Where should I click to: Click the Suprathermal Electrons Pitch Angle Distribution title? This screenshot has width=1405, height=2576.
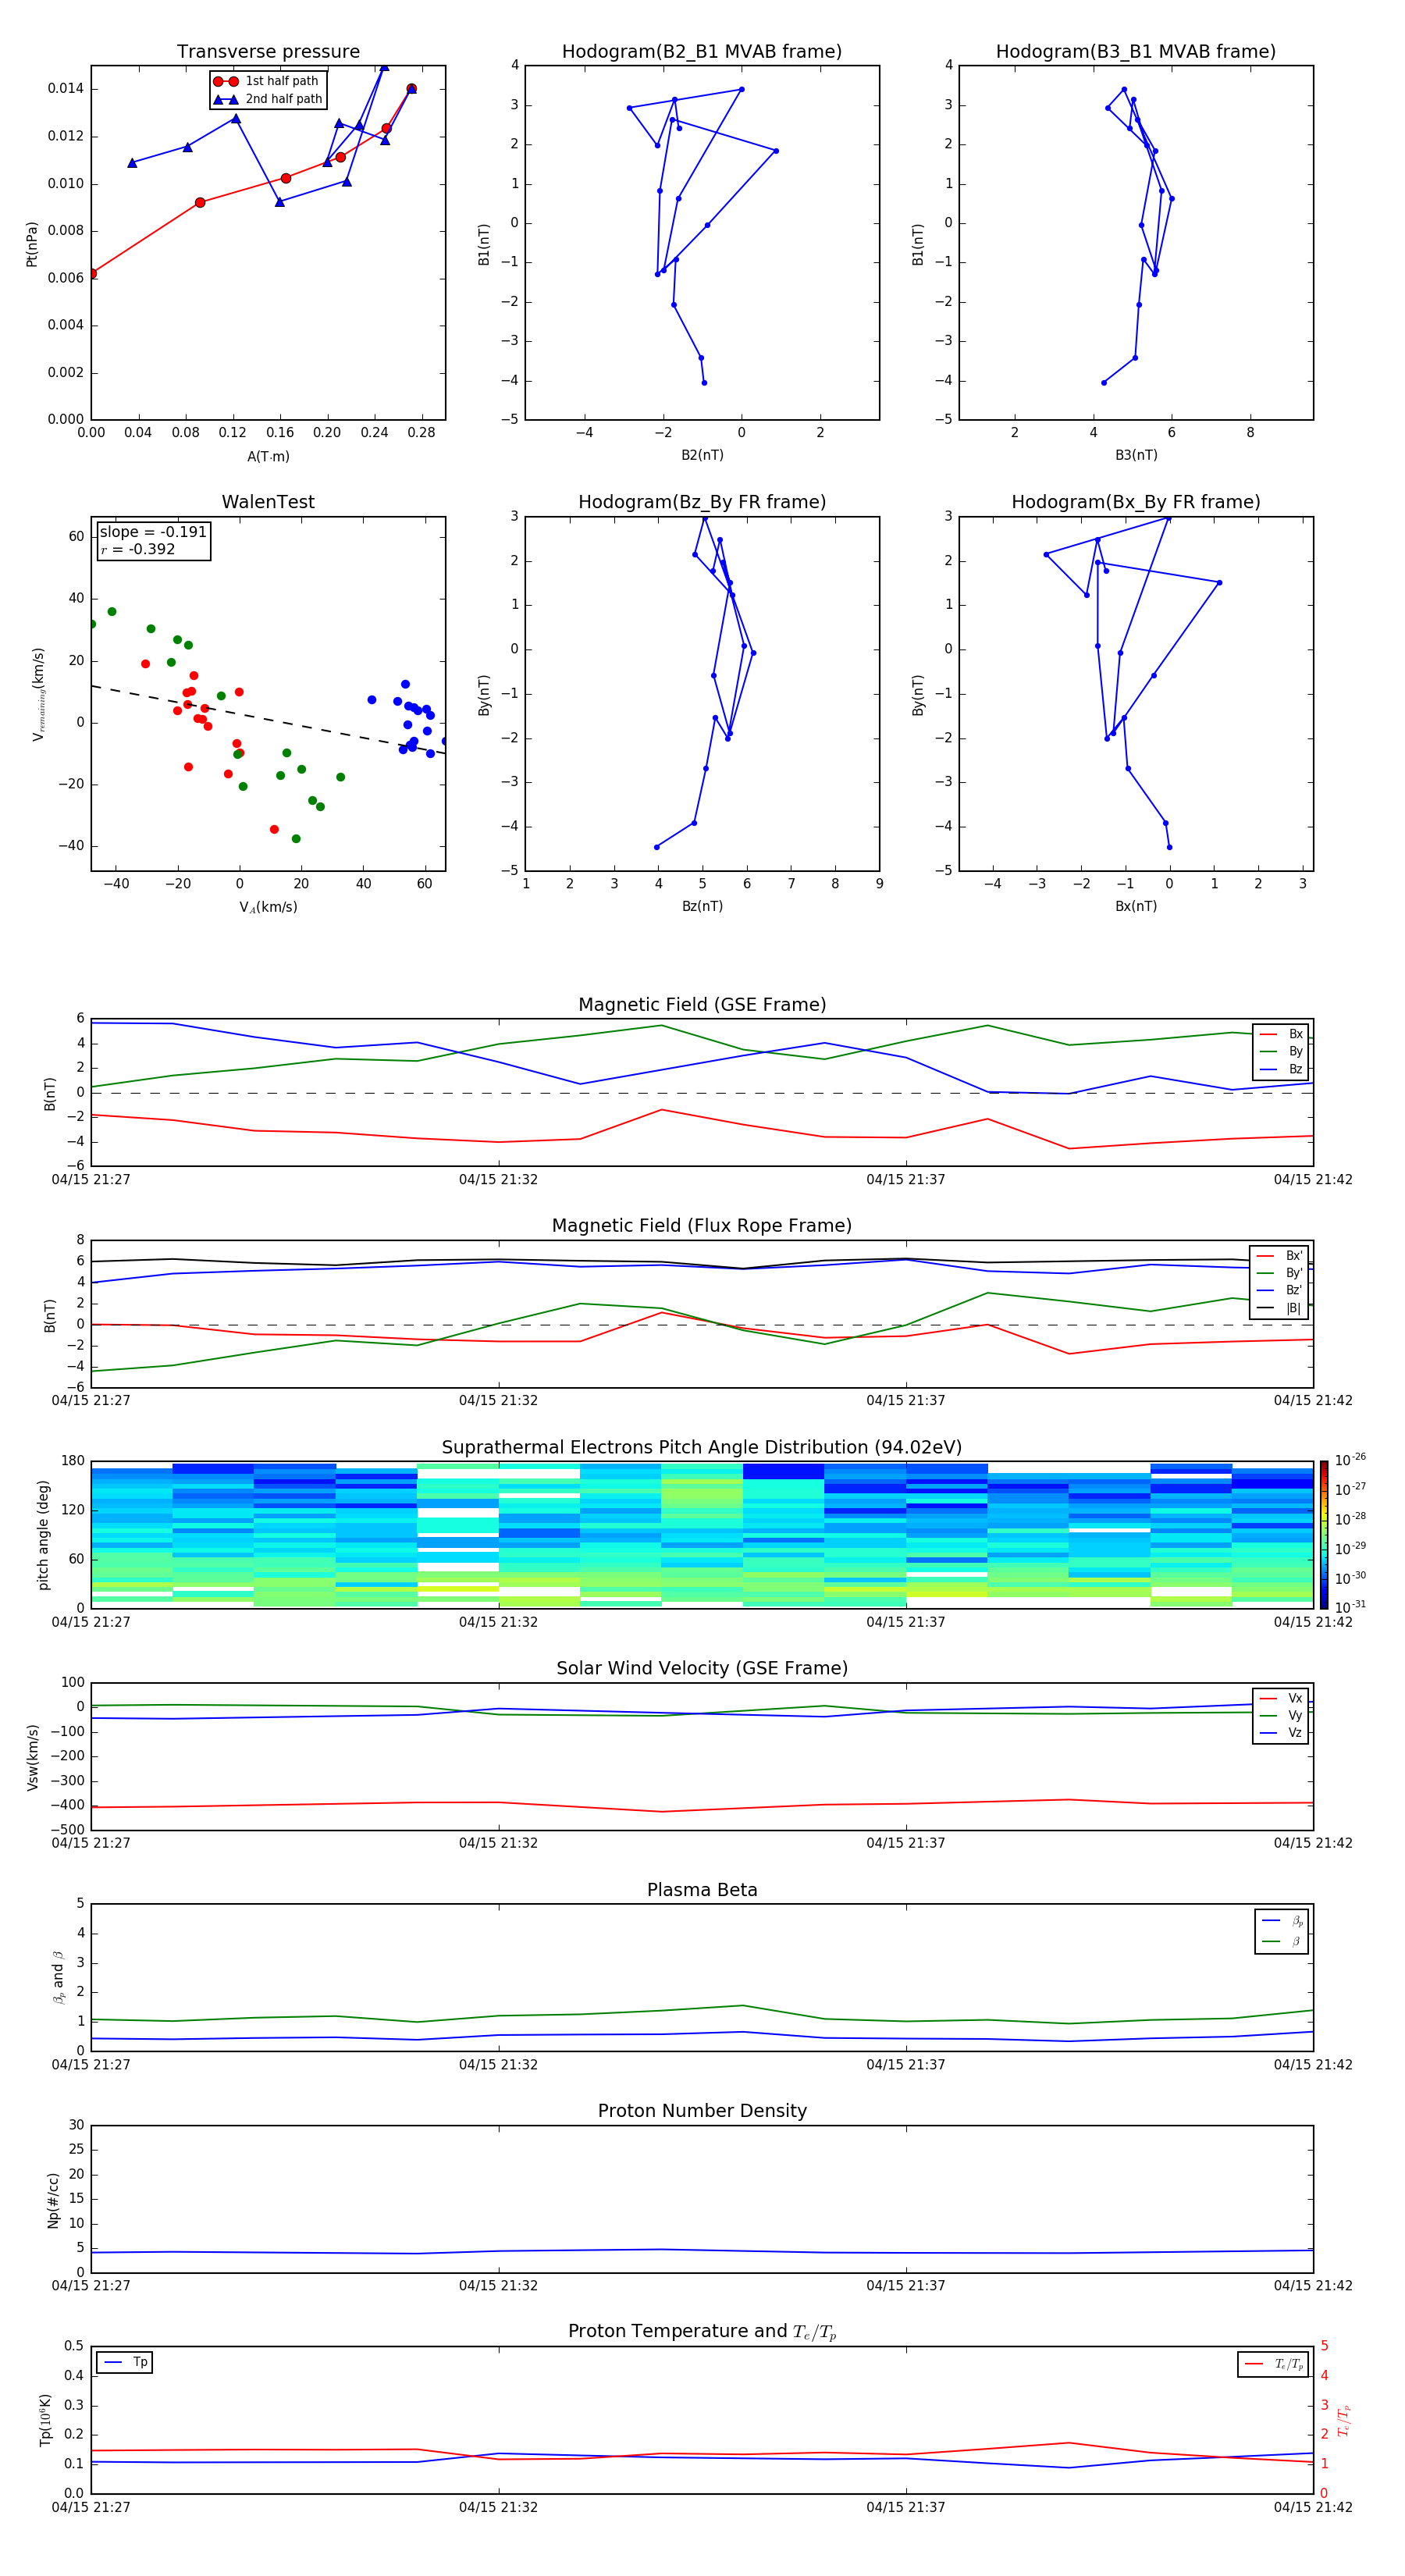pyautogui.click(x=702, y=1448)
